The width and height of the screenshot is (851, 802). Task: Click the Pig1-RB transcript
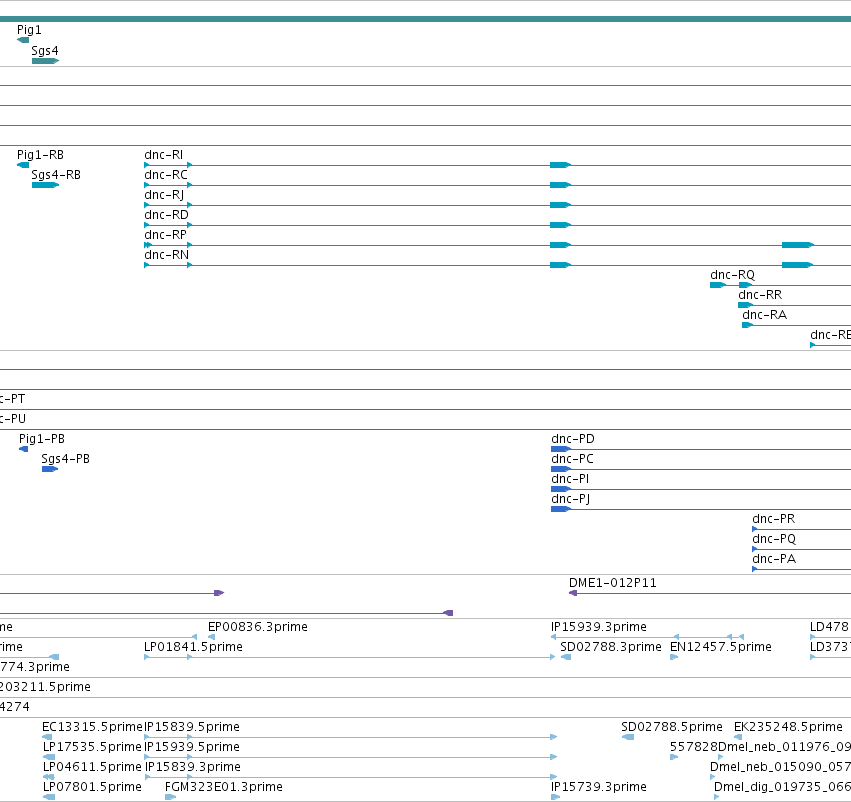click(23, 165)
